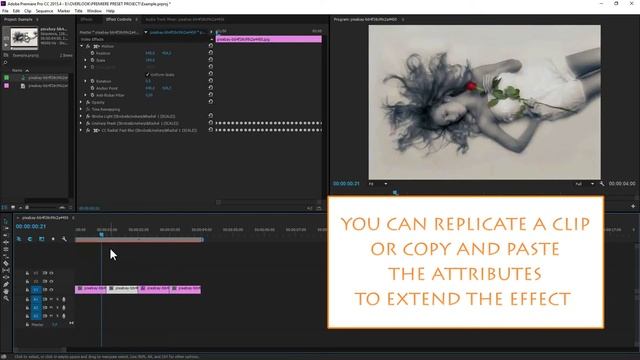Sort by Name column in Project panel

[17, 71]
